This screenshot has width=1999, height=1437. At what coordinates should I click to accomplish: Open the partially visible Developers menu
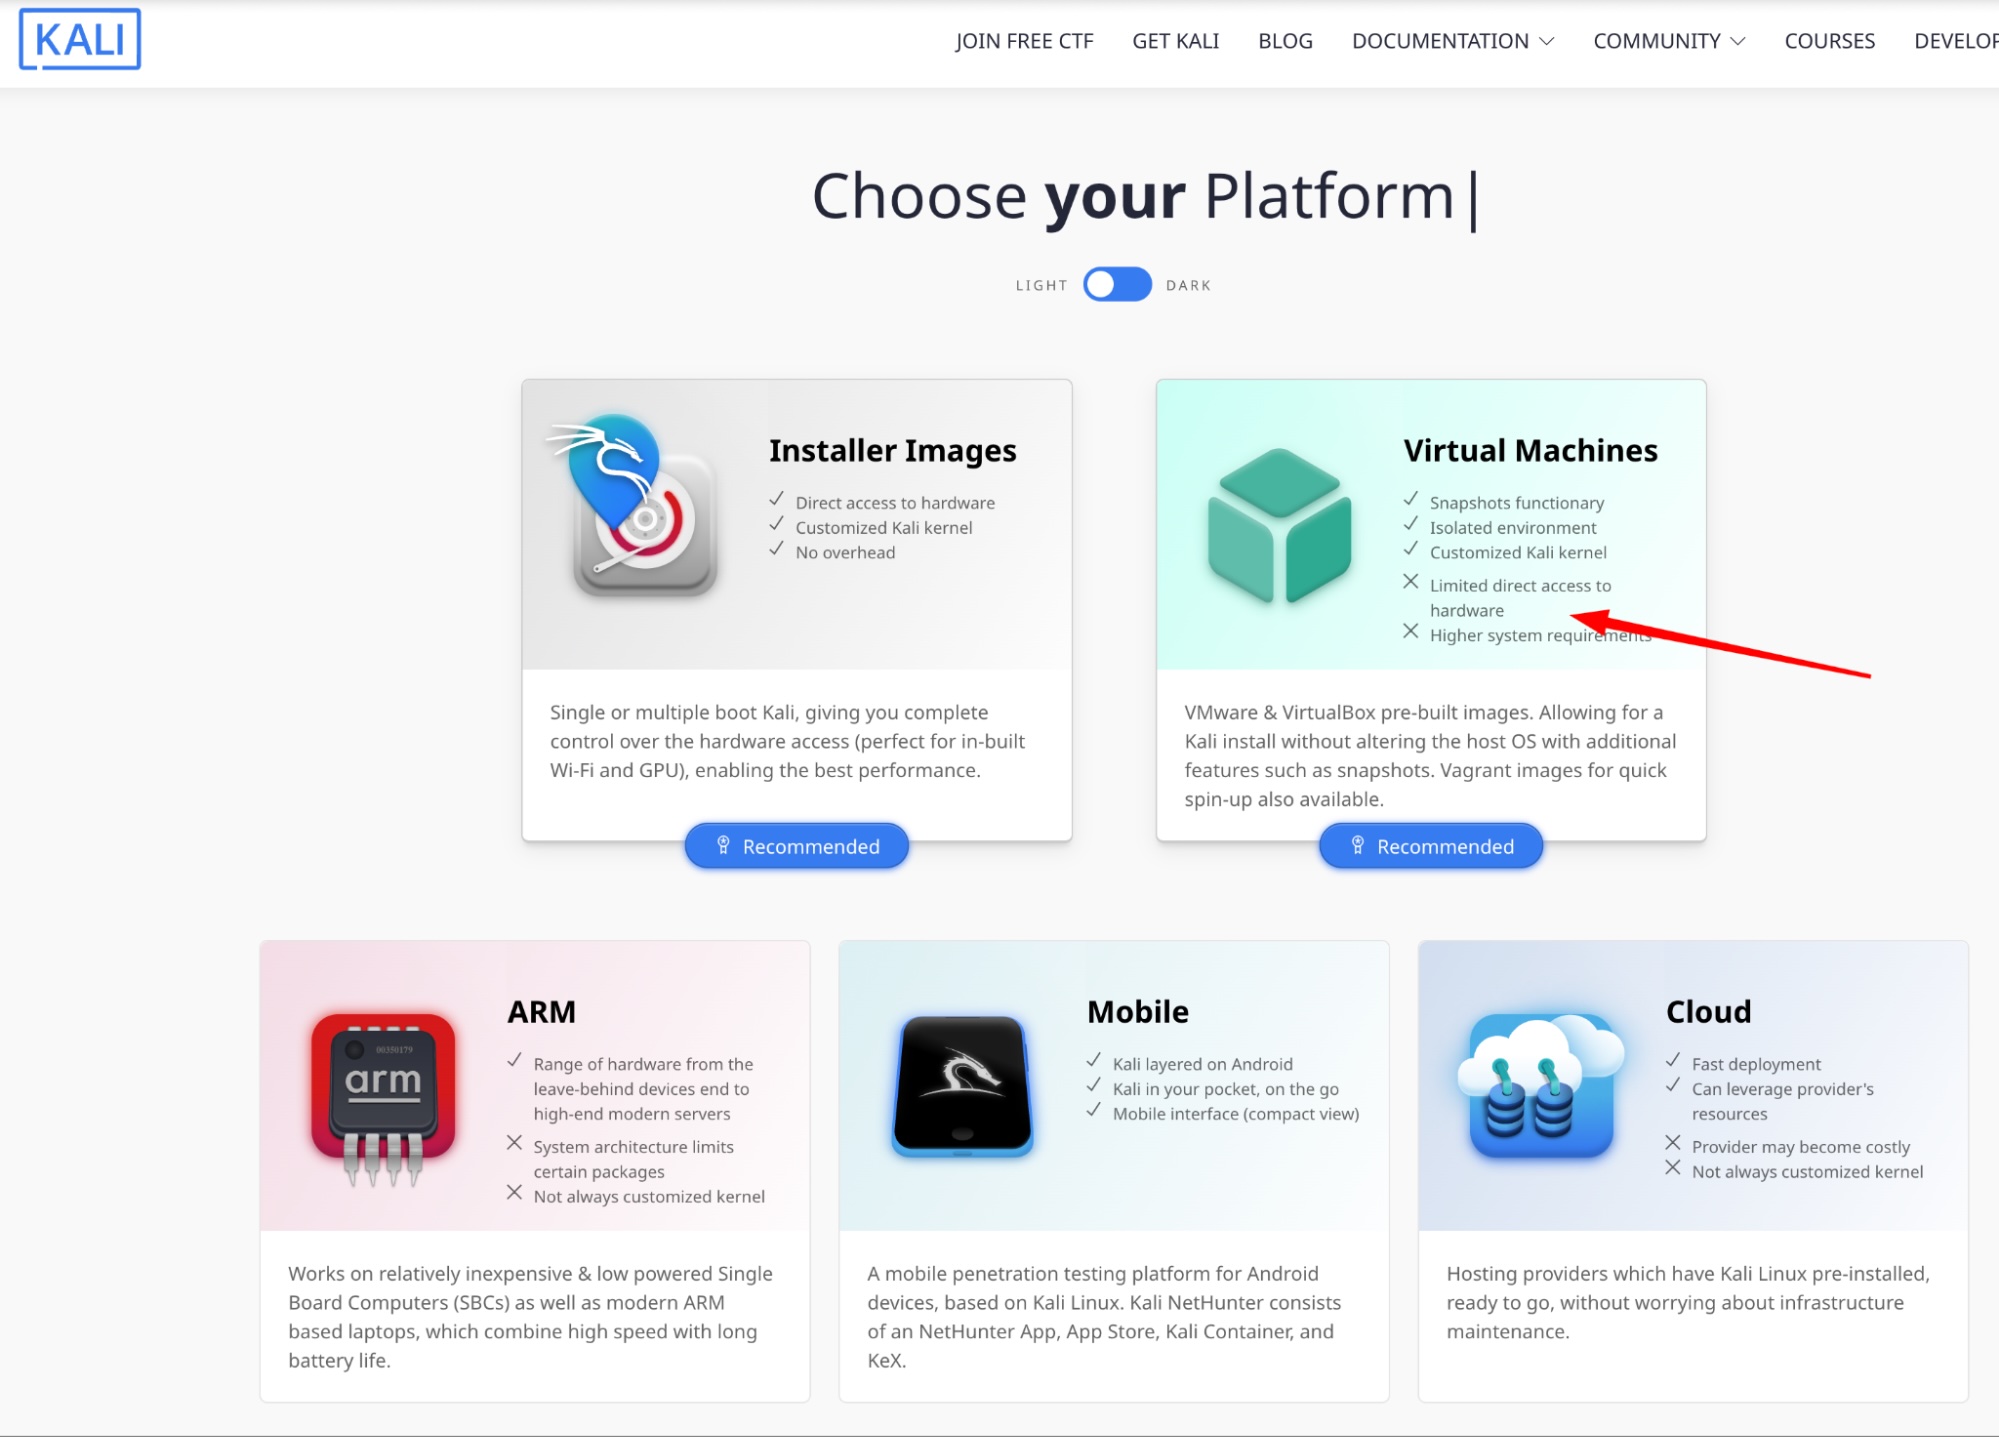pos(1956,41)
